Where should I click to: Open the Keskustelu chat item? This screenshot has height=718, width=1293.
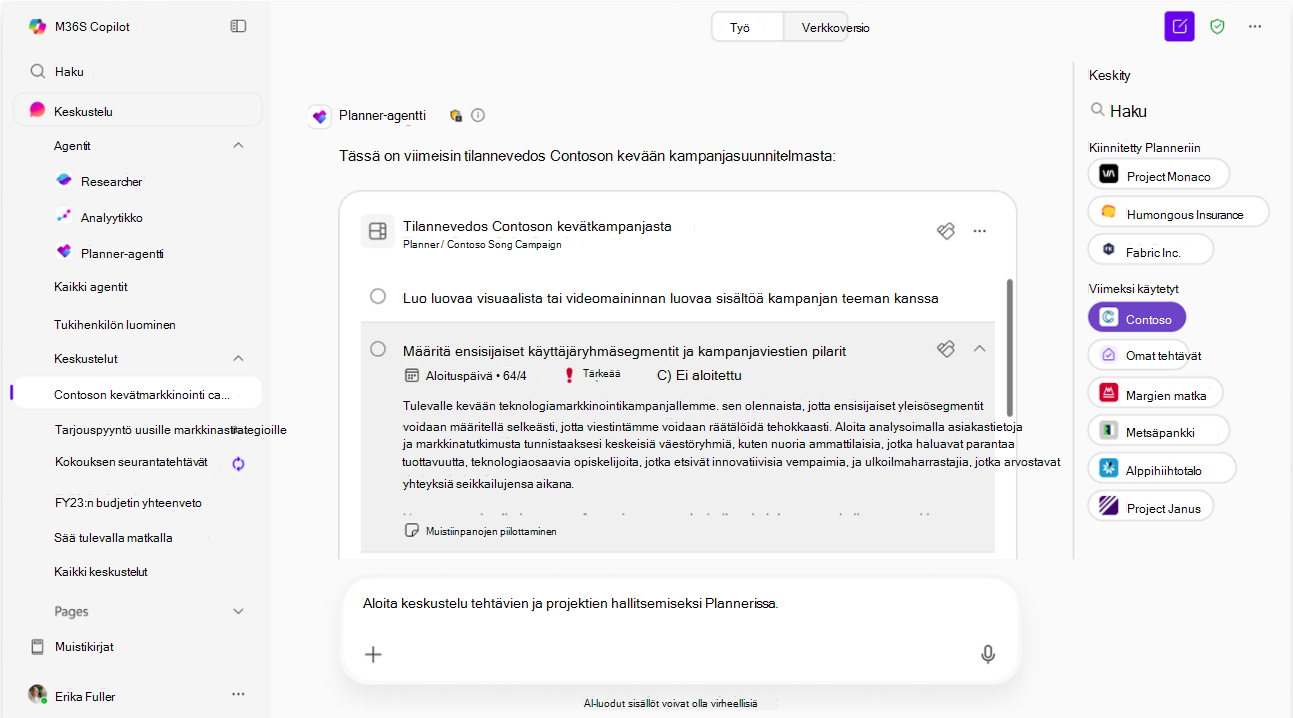[x=138, y=111]
